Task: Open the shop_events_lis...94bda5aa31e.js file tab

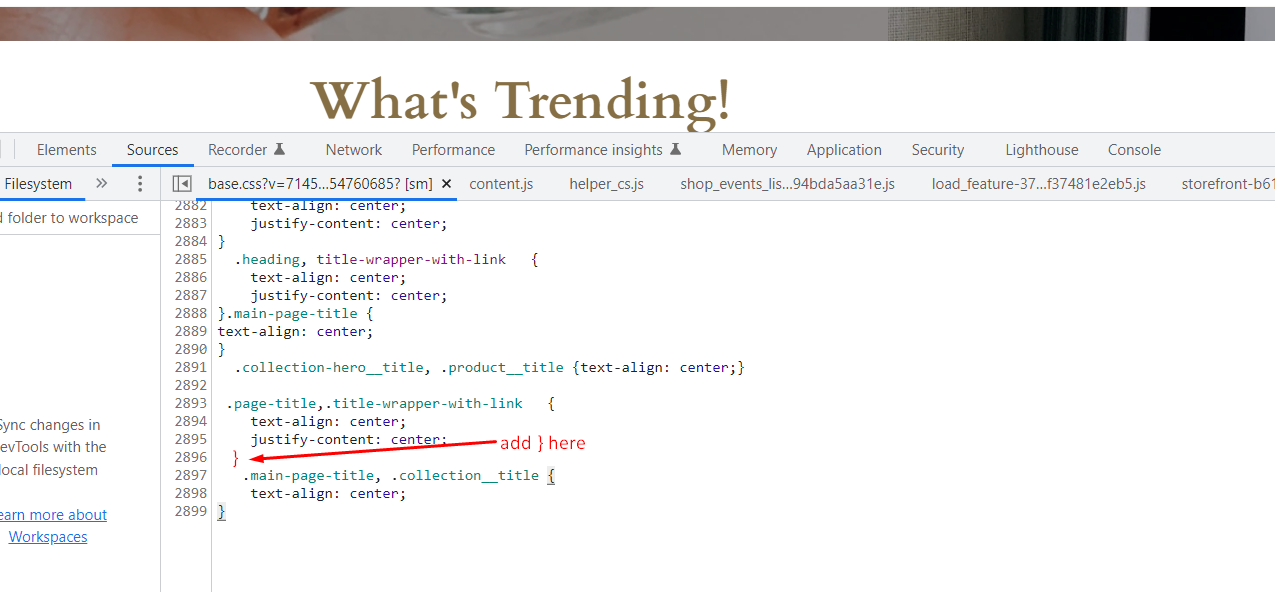Action: pyautogui.click(x=787, y=184)
